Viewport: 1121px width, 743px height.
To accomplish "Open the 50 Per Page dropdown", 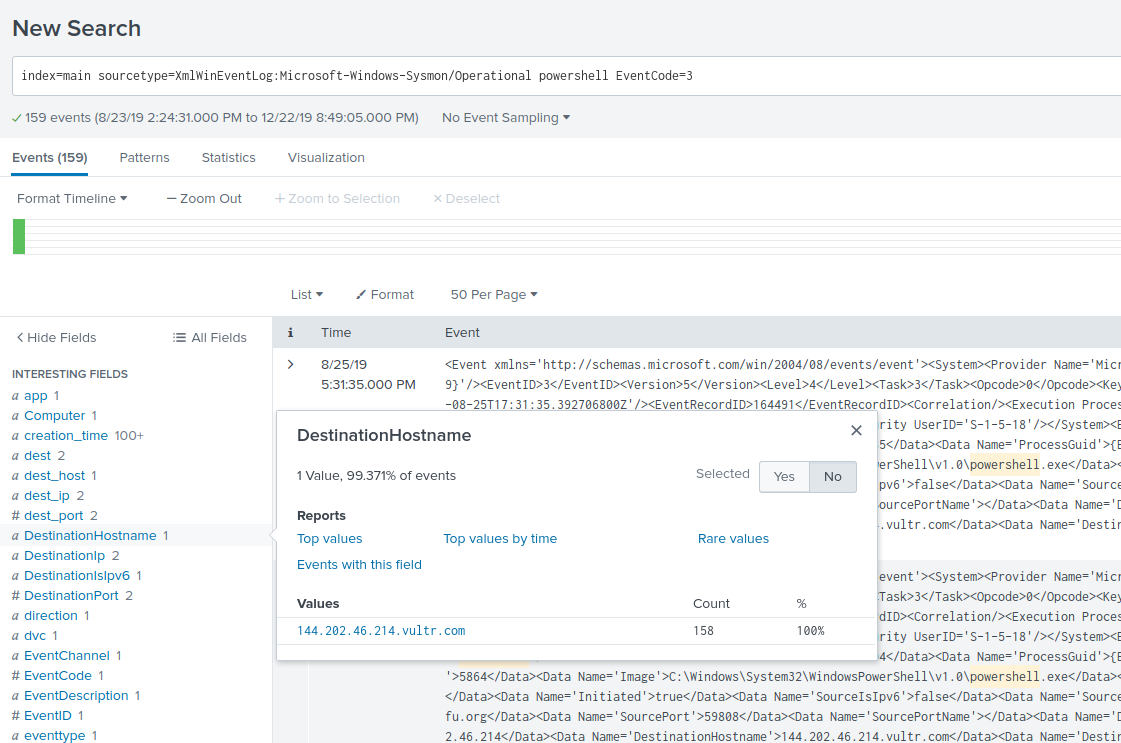I will [493, 295].
